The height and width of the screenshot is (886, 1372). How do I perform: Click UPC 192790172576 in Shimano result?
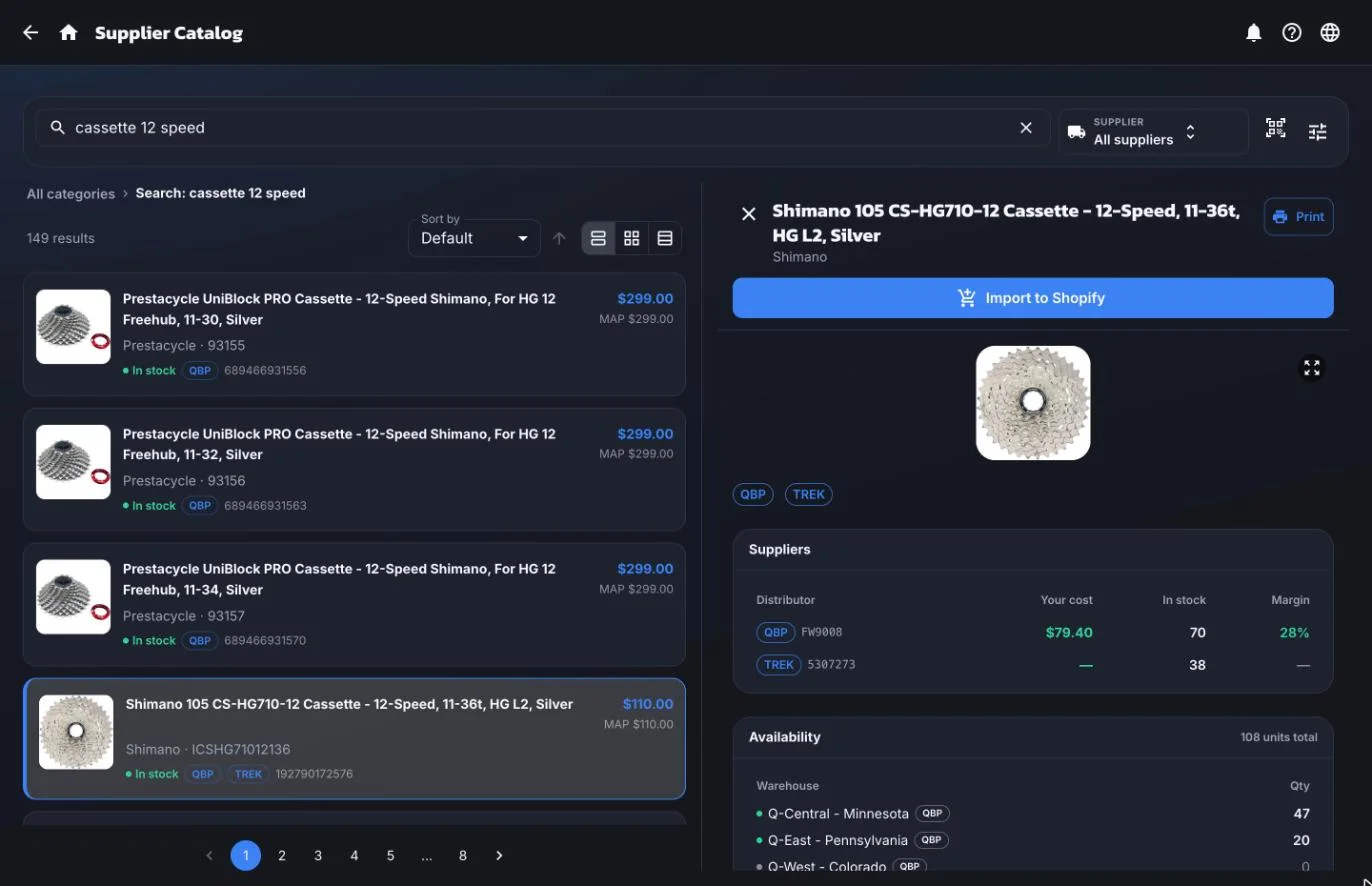pyautogui.click(x=314, y=774)
